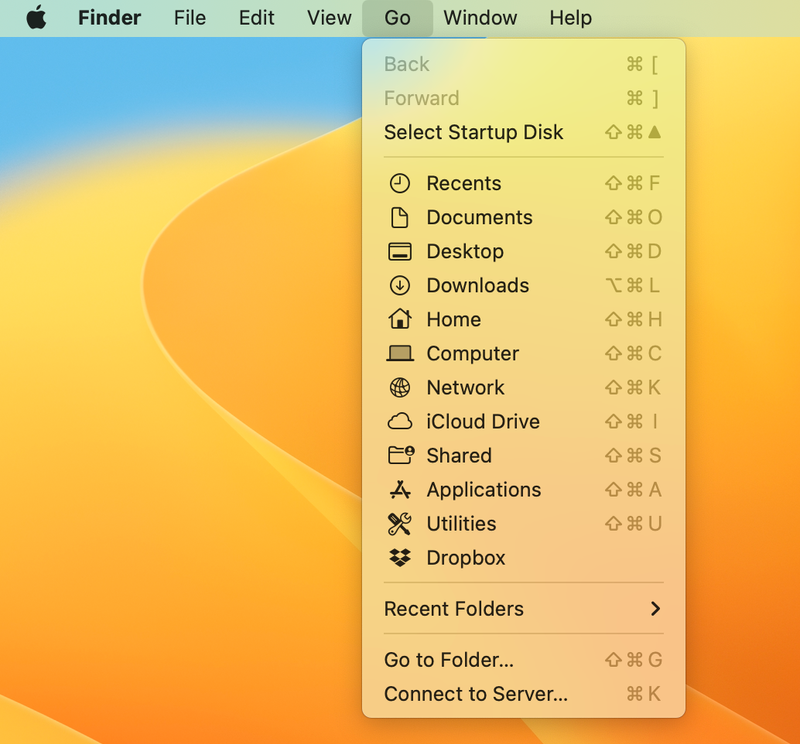Click the Network globe icon
800x744 pixels.
pyautogui.click(x=400, y=387)
